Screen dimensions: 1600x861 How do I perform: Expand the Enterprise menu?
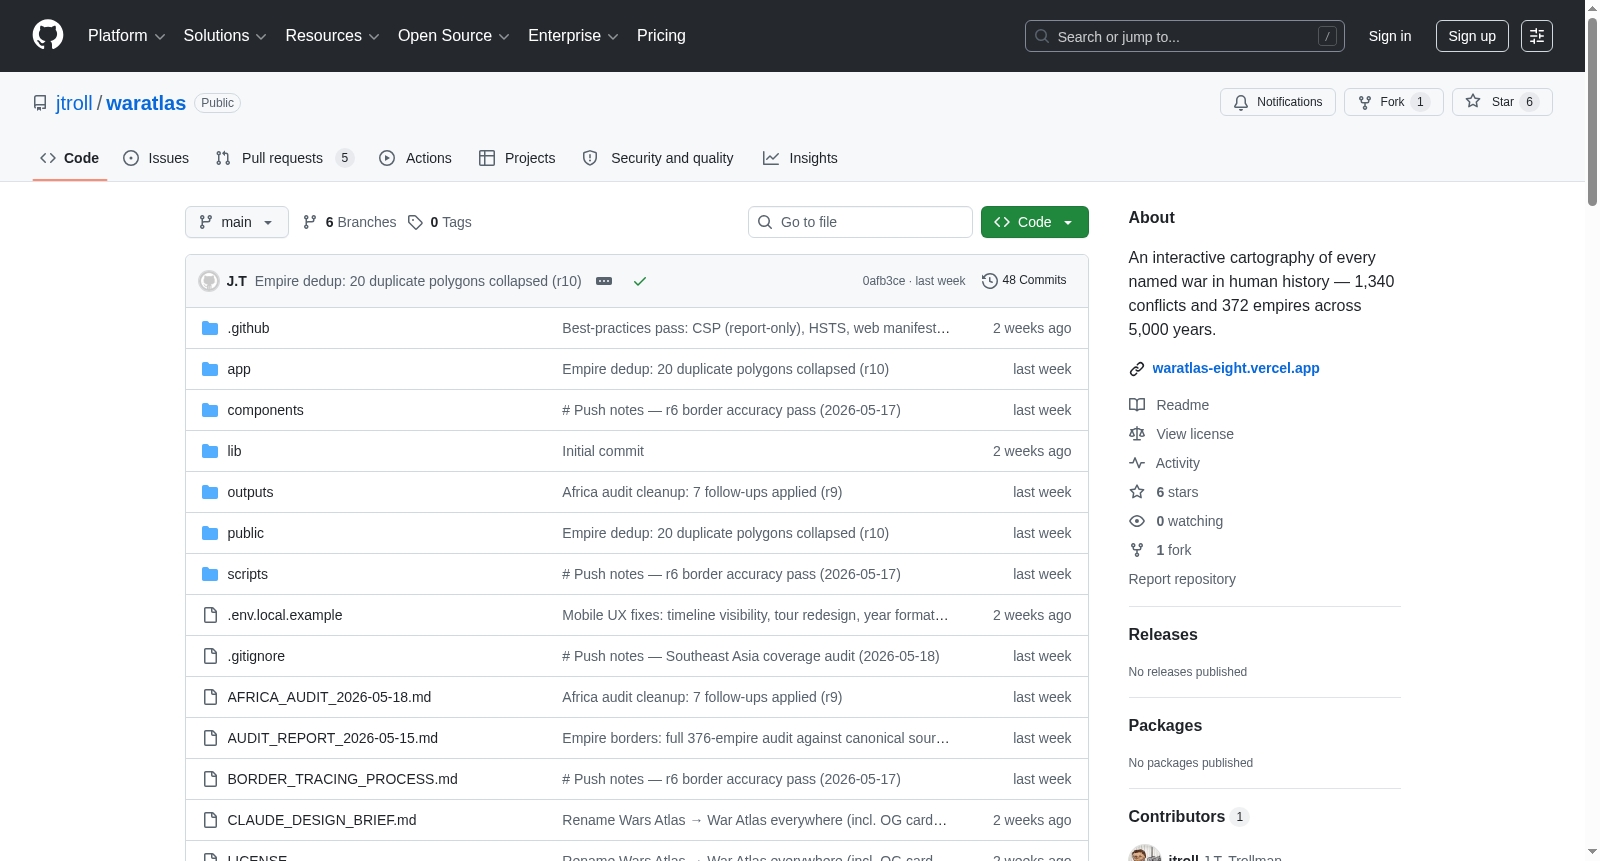573,36
